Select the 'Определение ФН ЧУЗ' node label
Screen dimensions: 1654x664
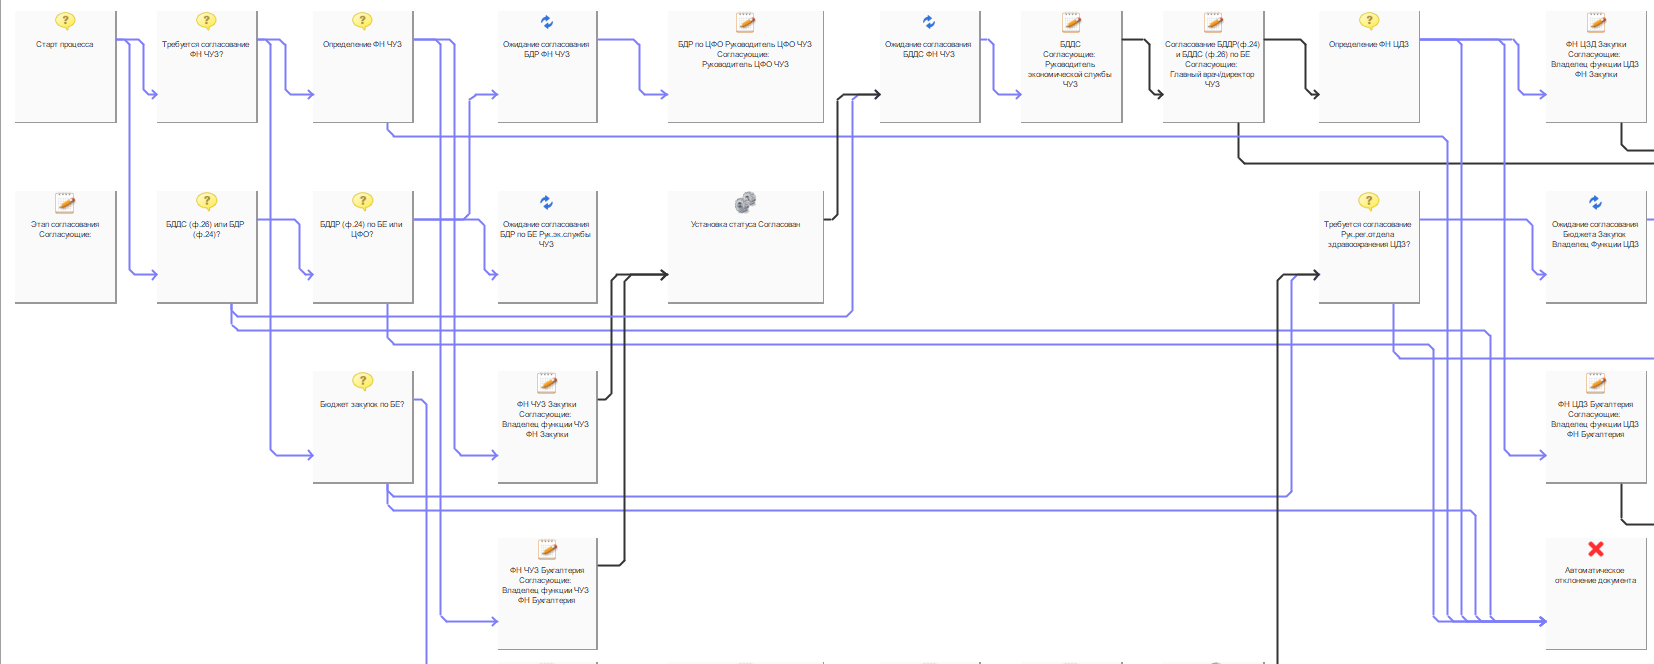pyautogui.click(x=362, y=44)
